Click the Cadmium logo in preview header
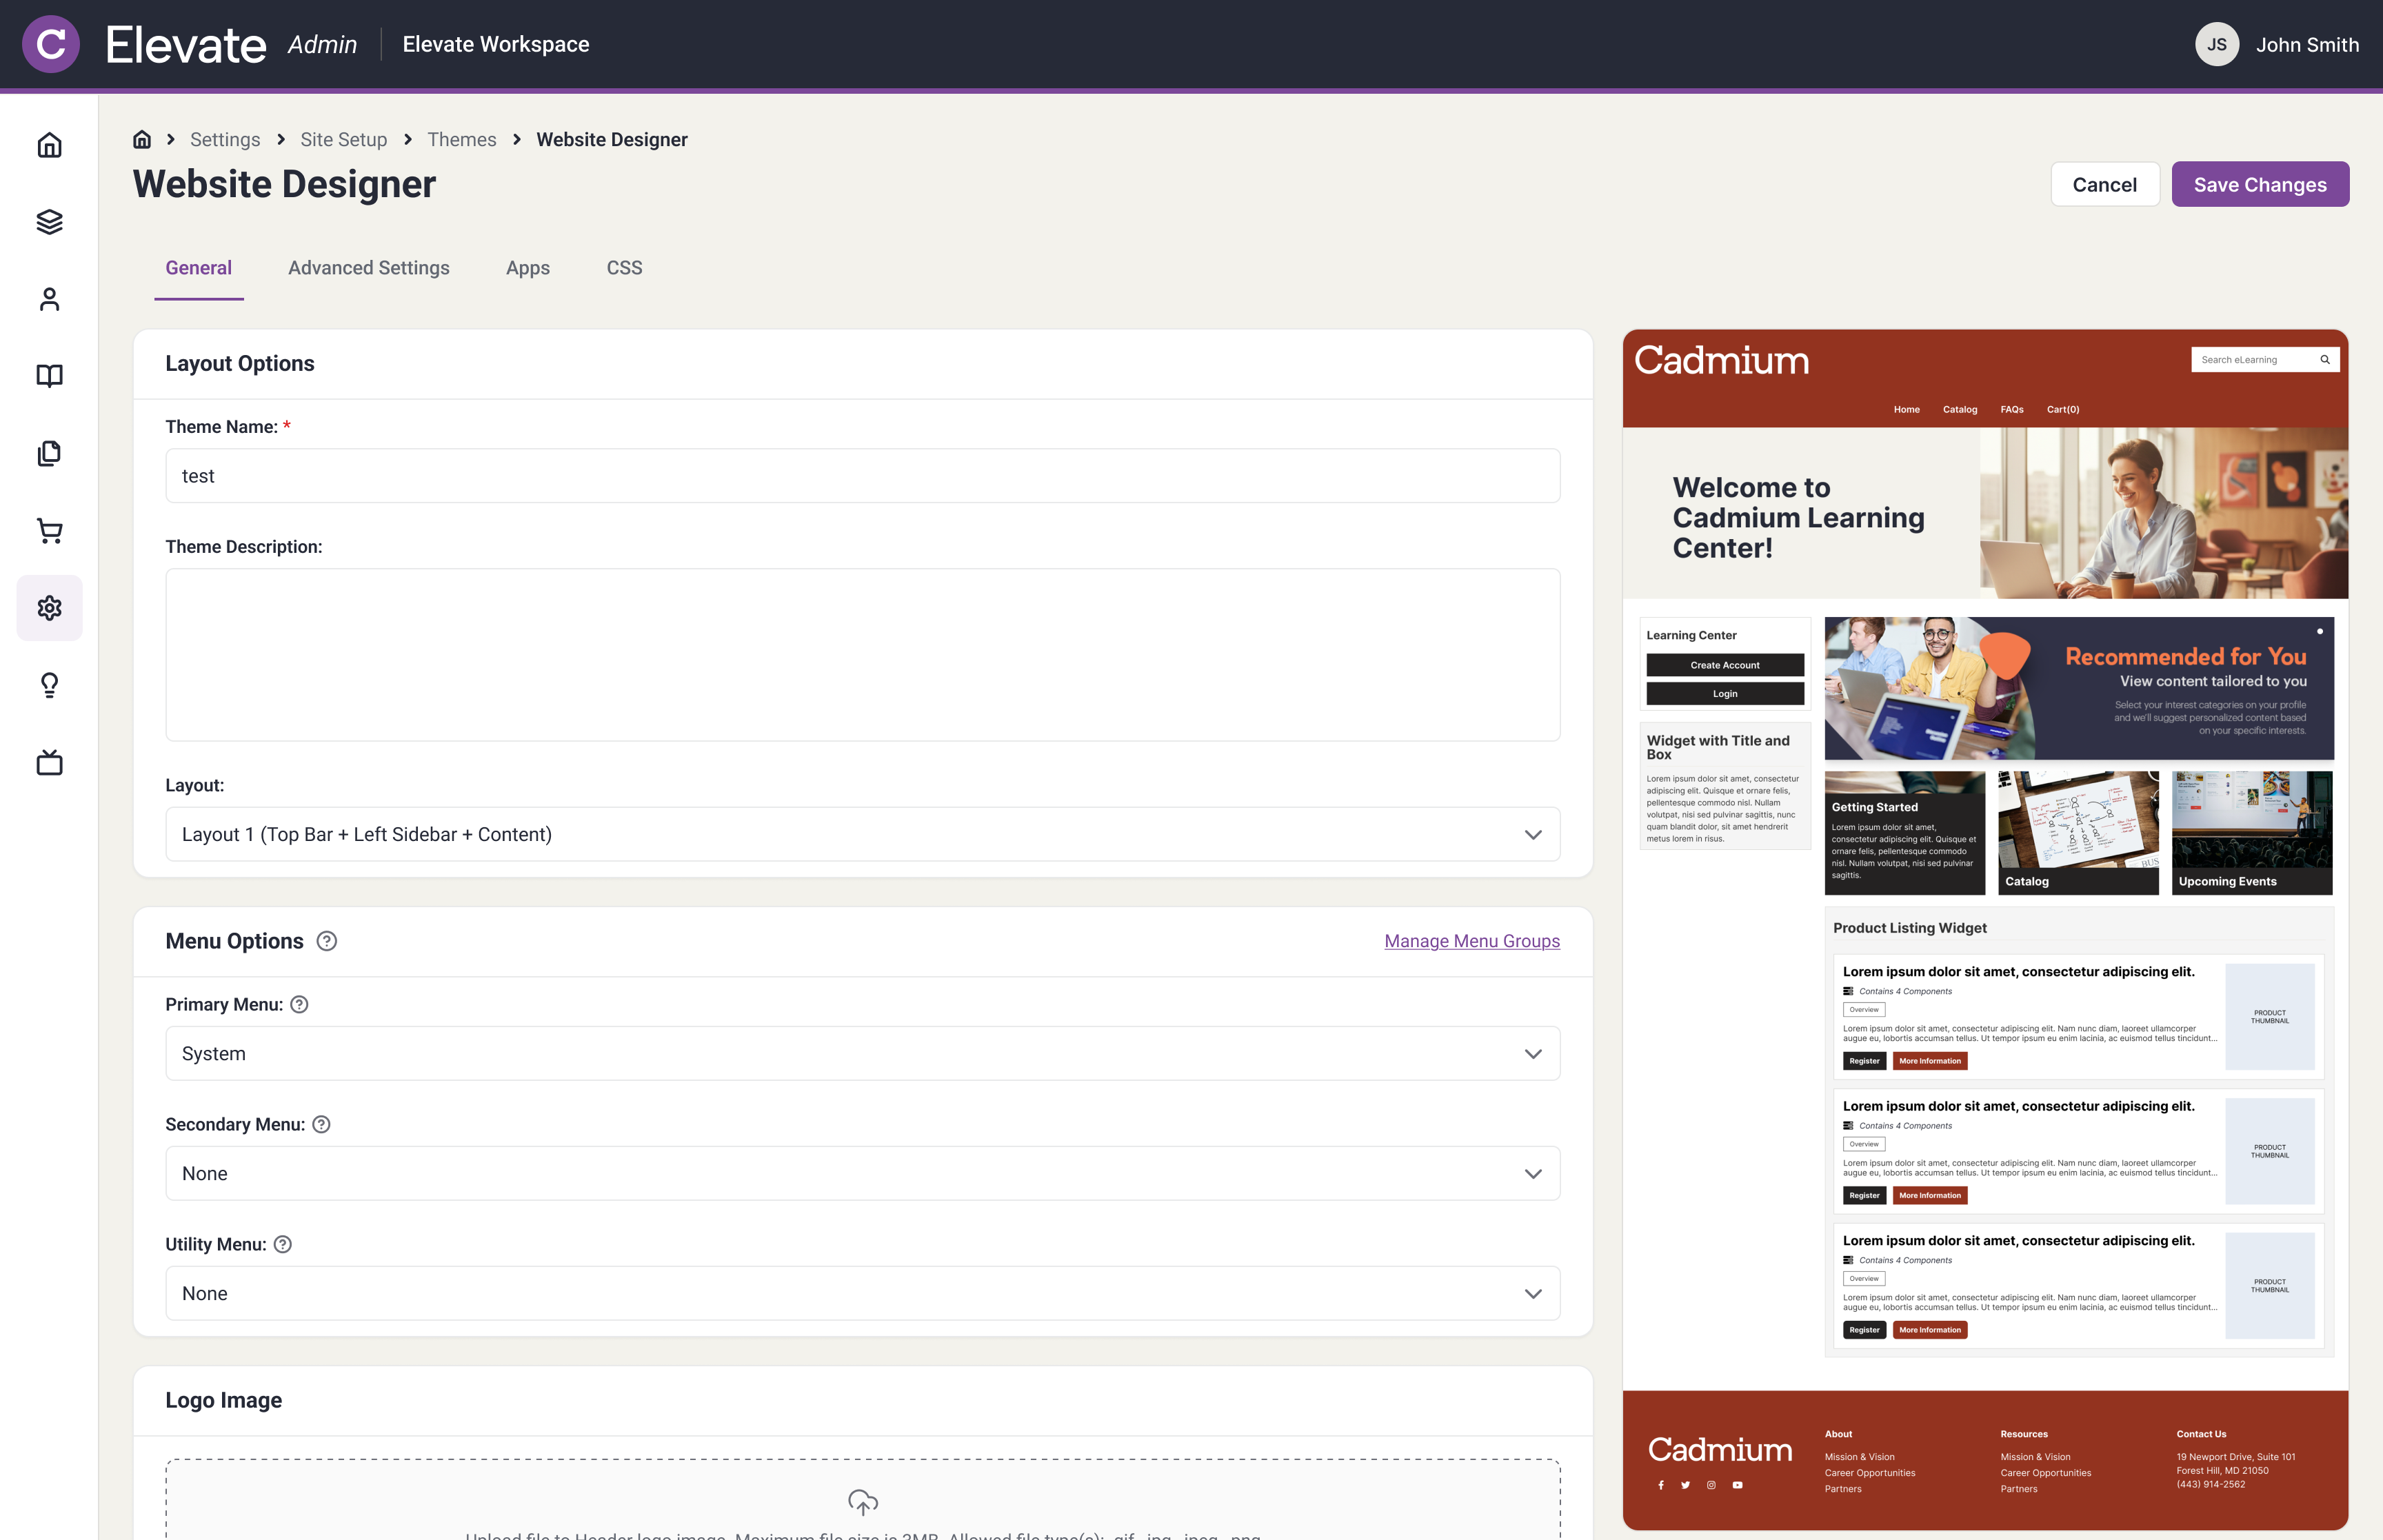2383x1540 pixels. [x=1721, y=360]
